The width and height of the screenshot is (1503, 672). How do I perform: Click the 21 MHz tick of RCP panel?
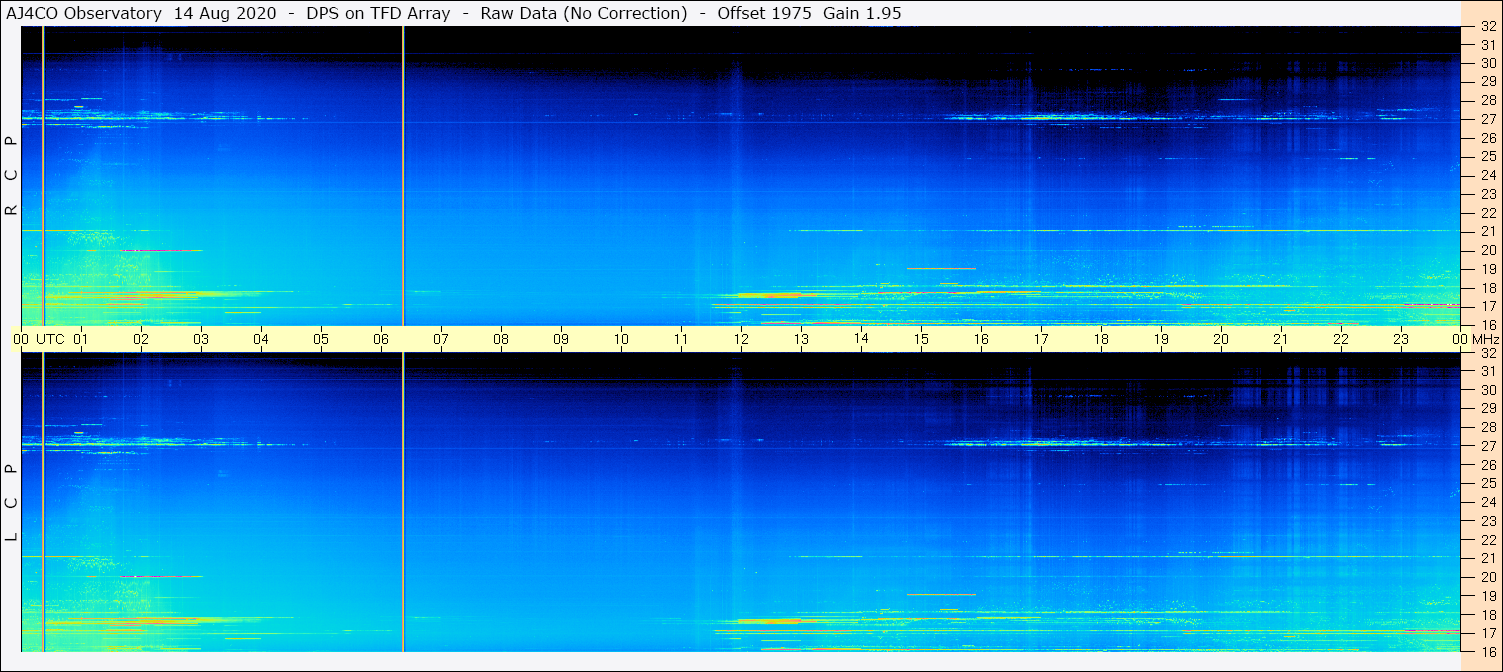[1487, 232]
